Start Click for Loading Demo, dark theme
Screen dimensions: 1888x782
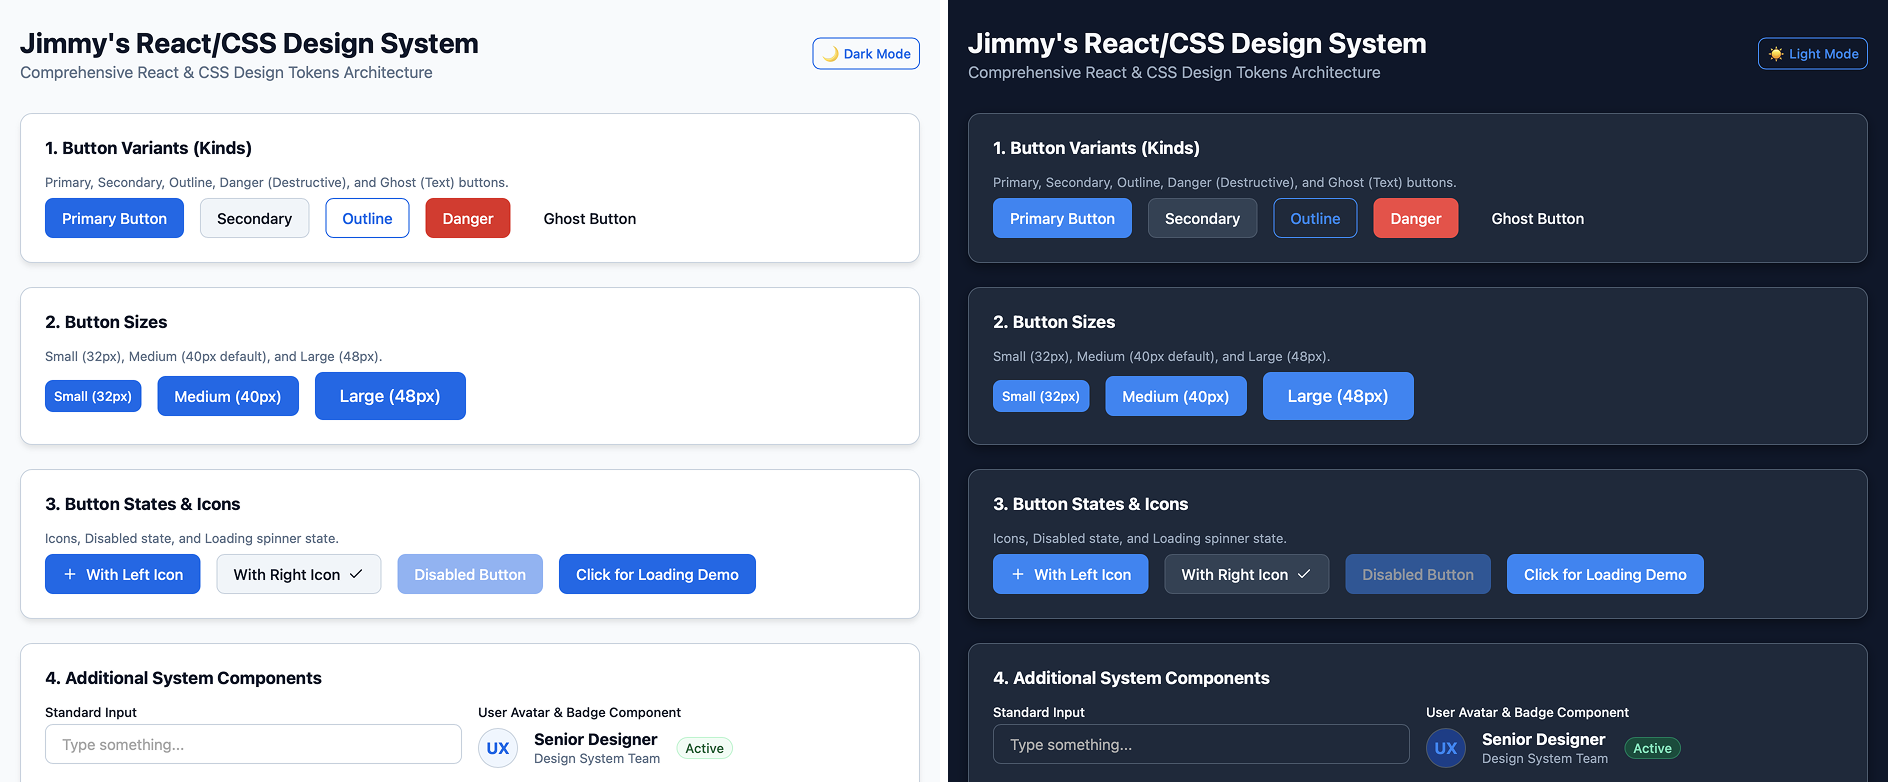point(1605,574)
